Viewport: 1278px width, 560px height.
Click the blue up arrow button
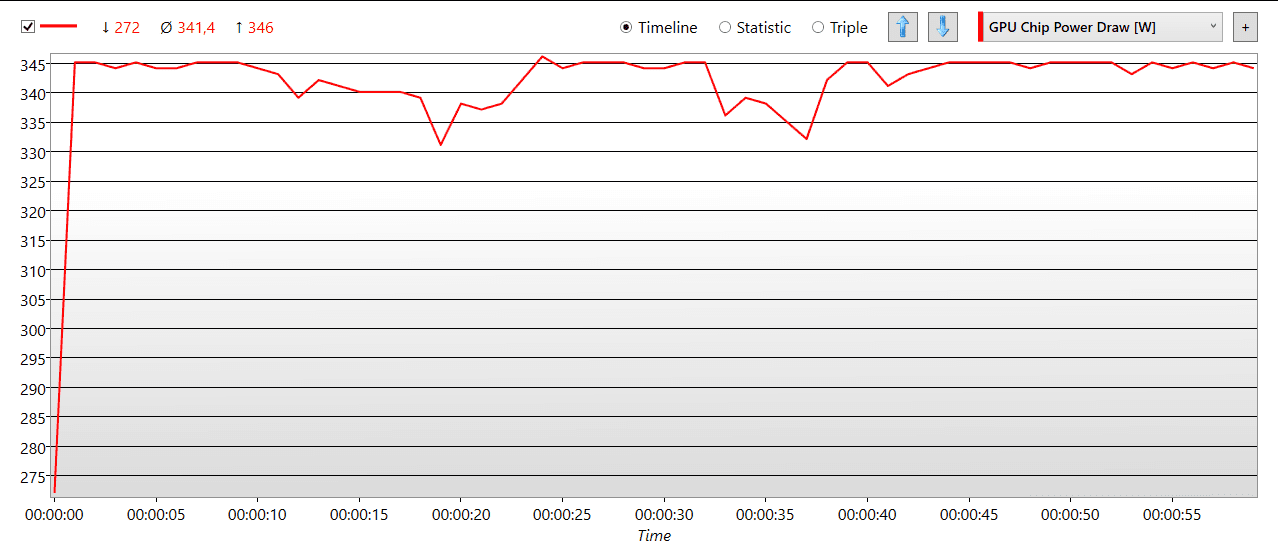(x=903, y=27)
